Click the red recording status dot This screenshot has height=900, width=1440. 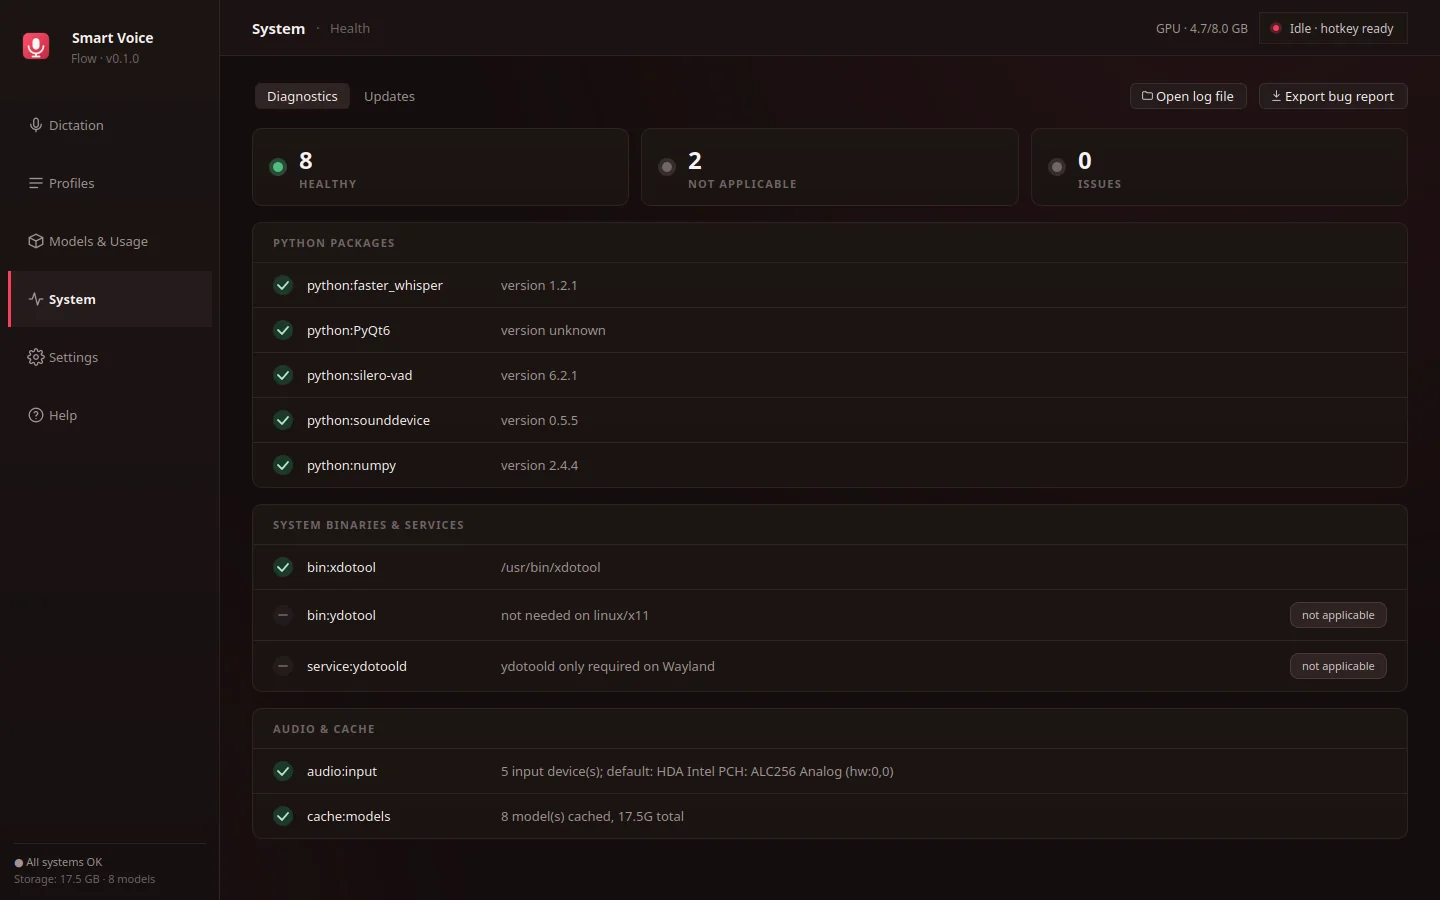[1276, 28]
